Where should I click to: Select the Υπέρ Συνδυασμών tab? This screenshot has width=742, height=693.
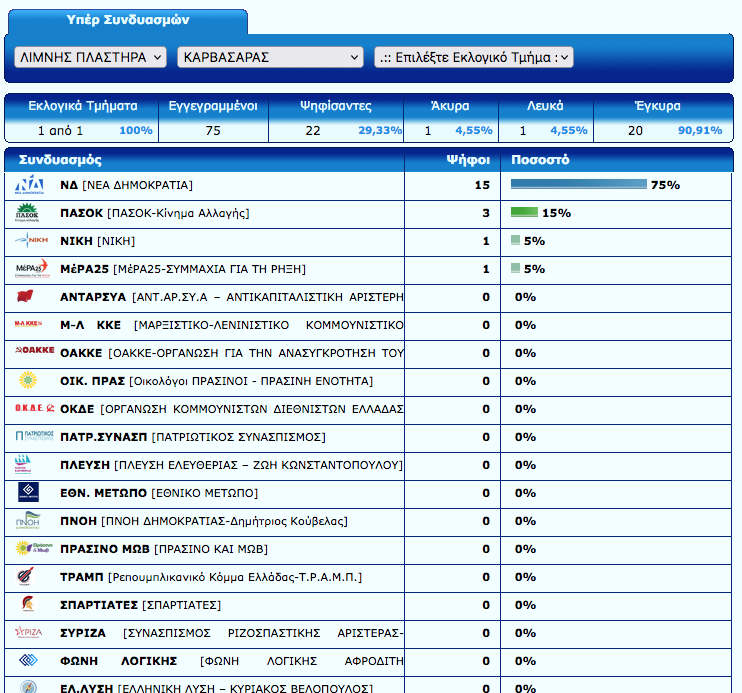[127, 20]
